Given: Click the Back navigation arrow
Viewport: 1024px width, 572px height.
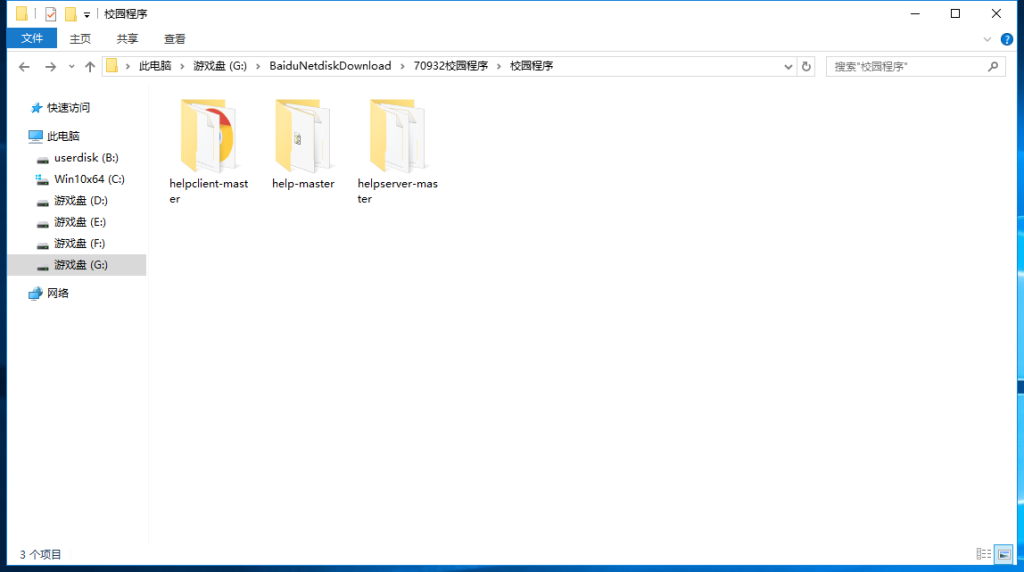Looking at the screenshot, I should 24,67.
